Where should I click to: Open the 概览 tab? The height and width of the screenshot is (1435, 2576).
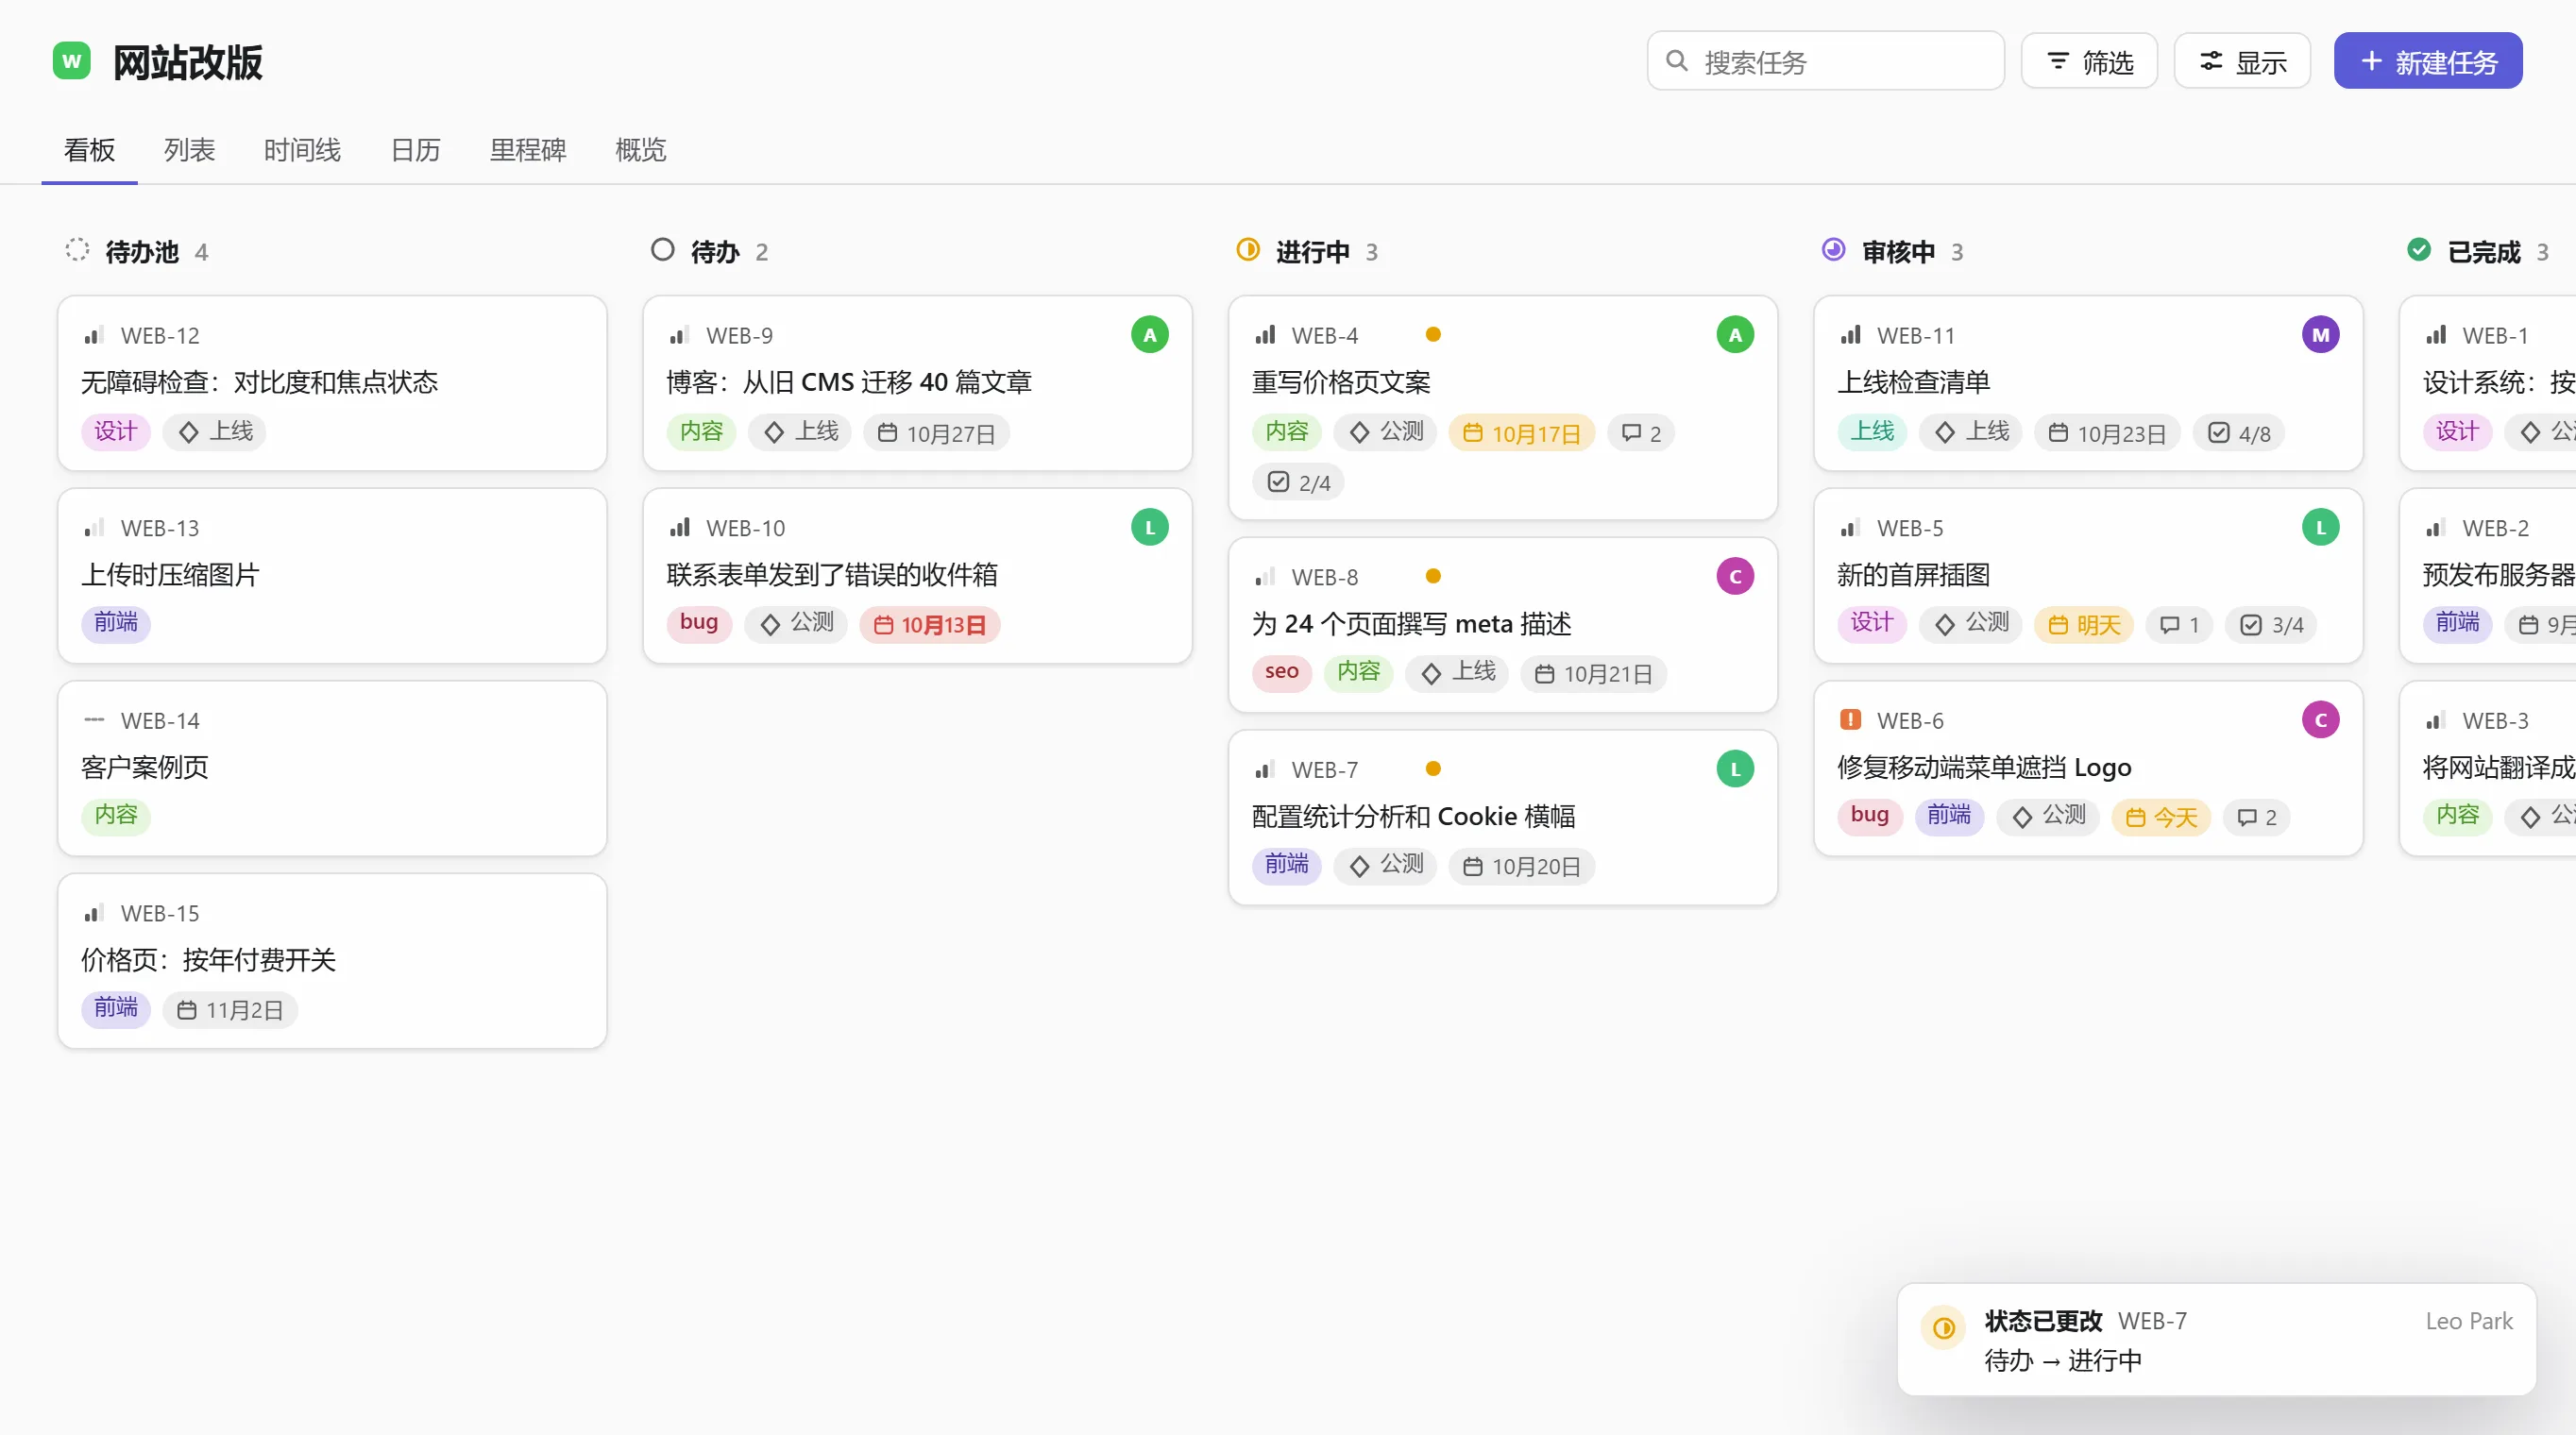point(640,150)
